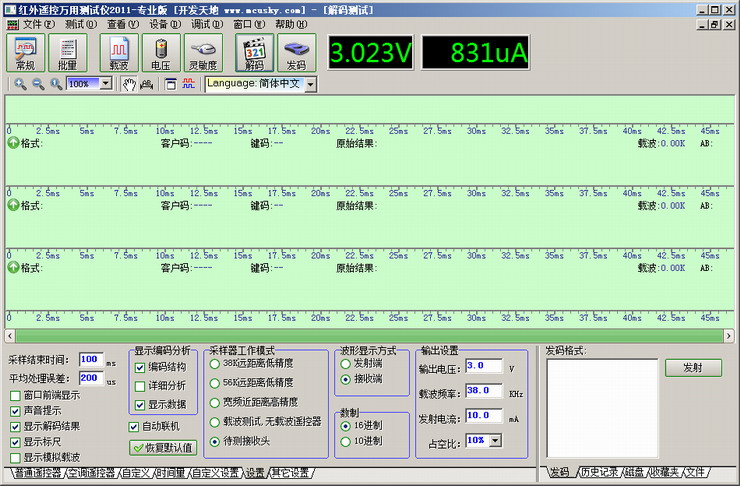
Task: Select the 10进制 decimal radio button
Action: click(x=346, y=441)
